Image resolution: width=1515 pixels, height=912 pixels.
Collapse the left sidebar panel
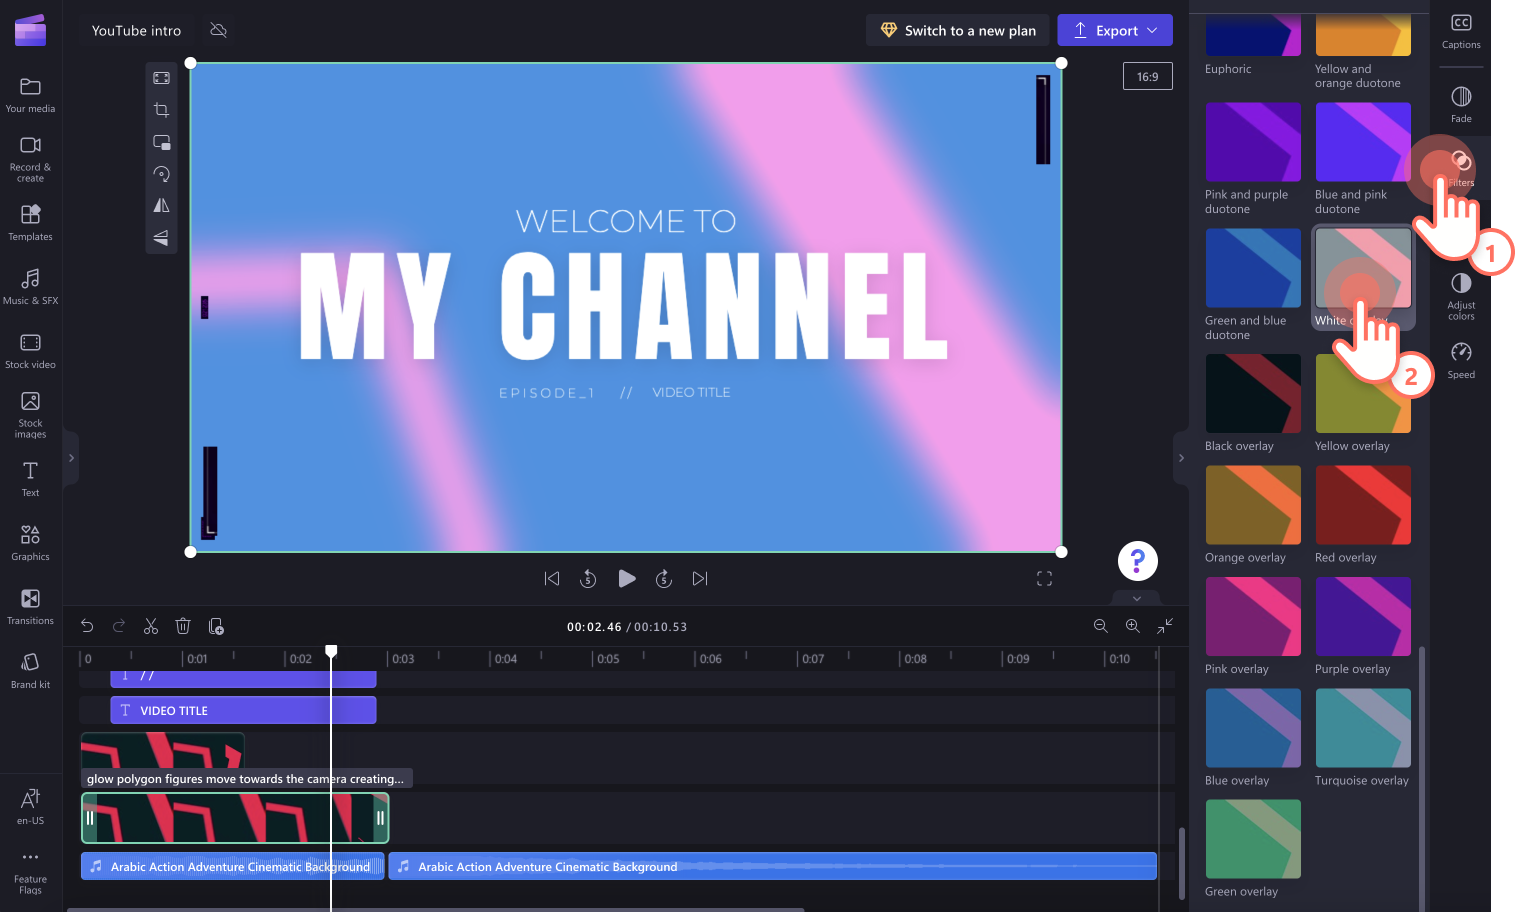point(70,458)
